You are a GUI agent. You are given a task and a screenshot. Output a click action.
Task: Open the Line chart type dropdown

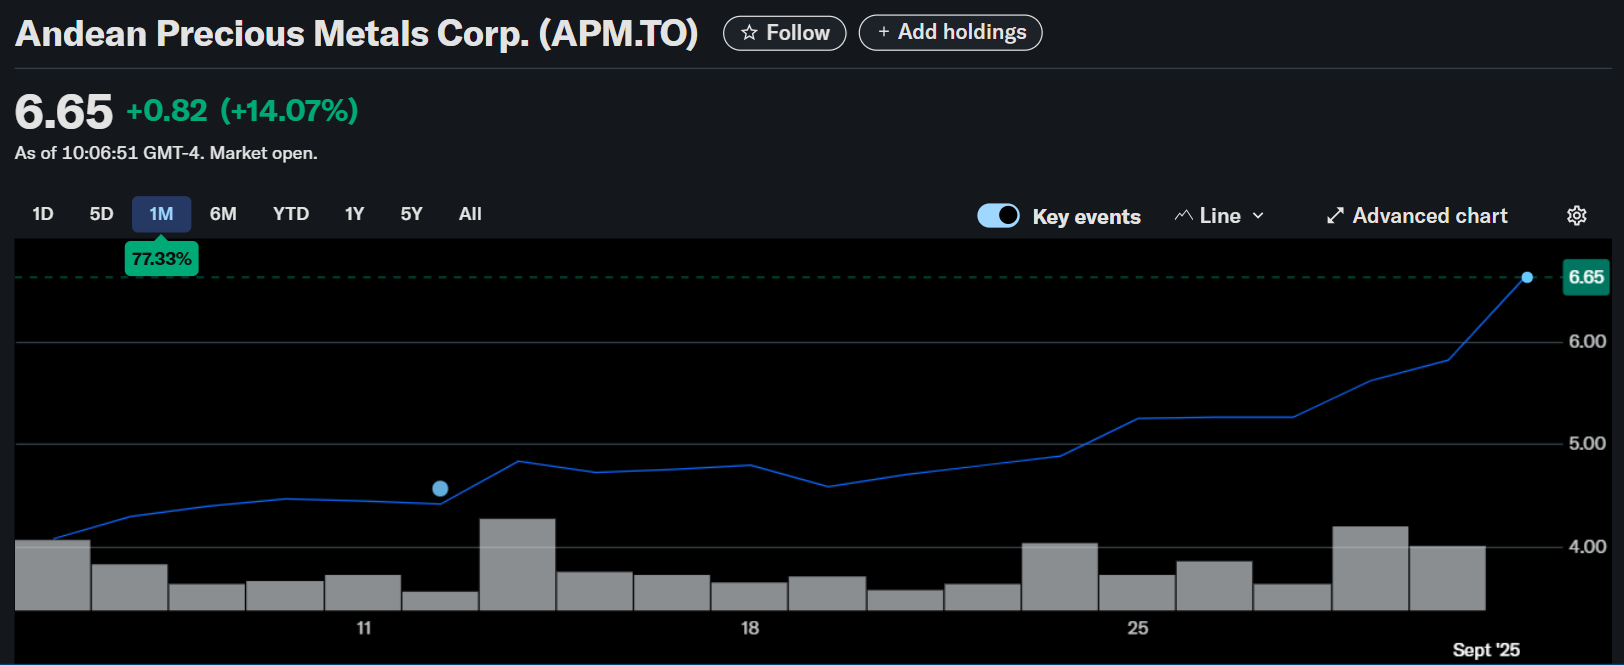(1220, 216)
